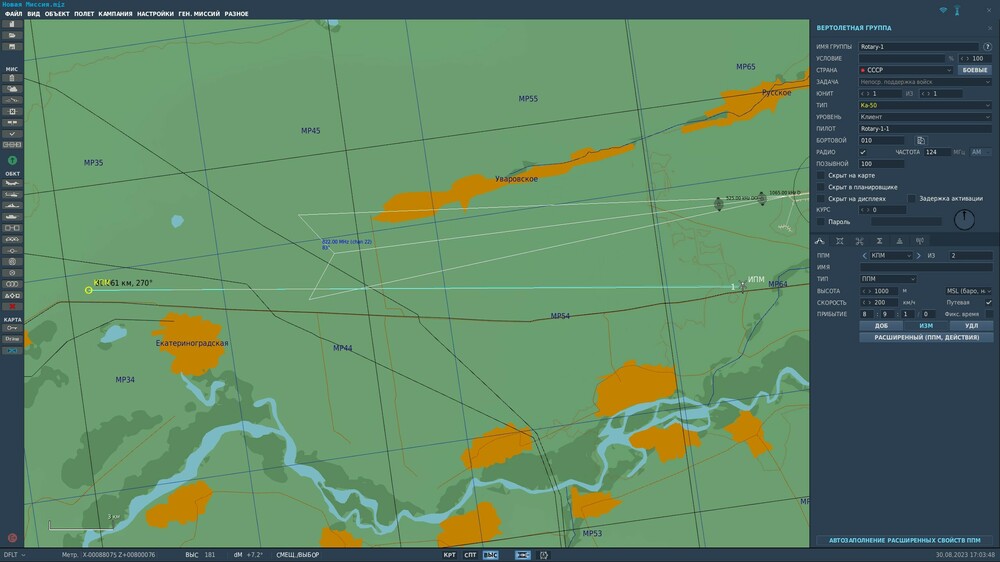
Task: Toggle the РАДИО checkbox
Action: (863, 152)
